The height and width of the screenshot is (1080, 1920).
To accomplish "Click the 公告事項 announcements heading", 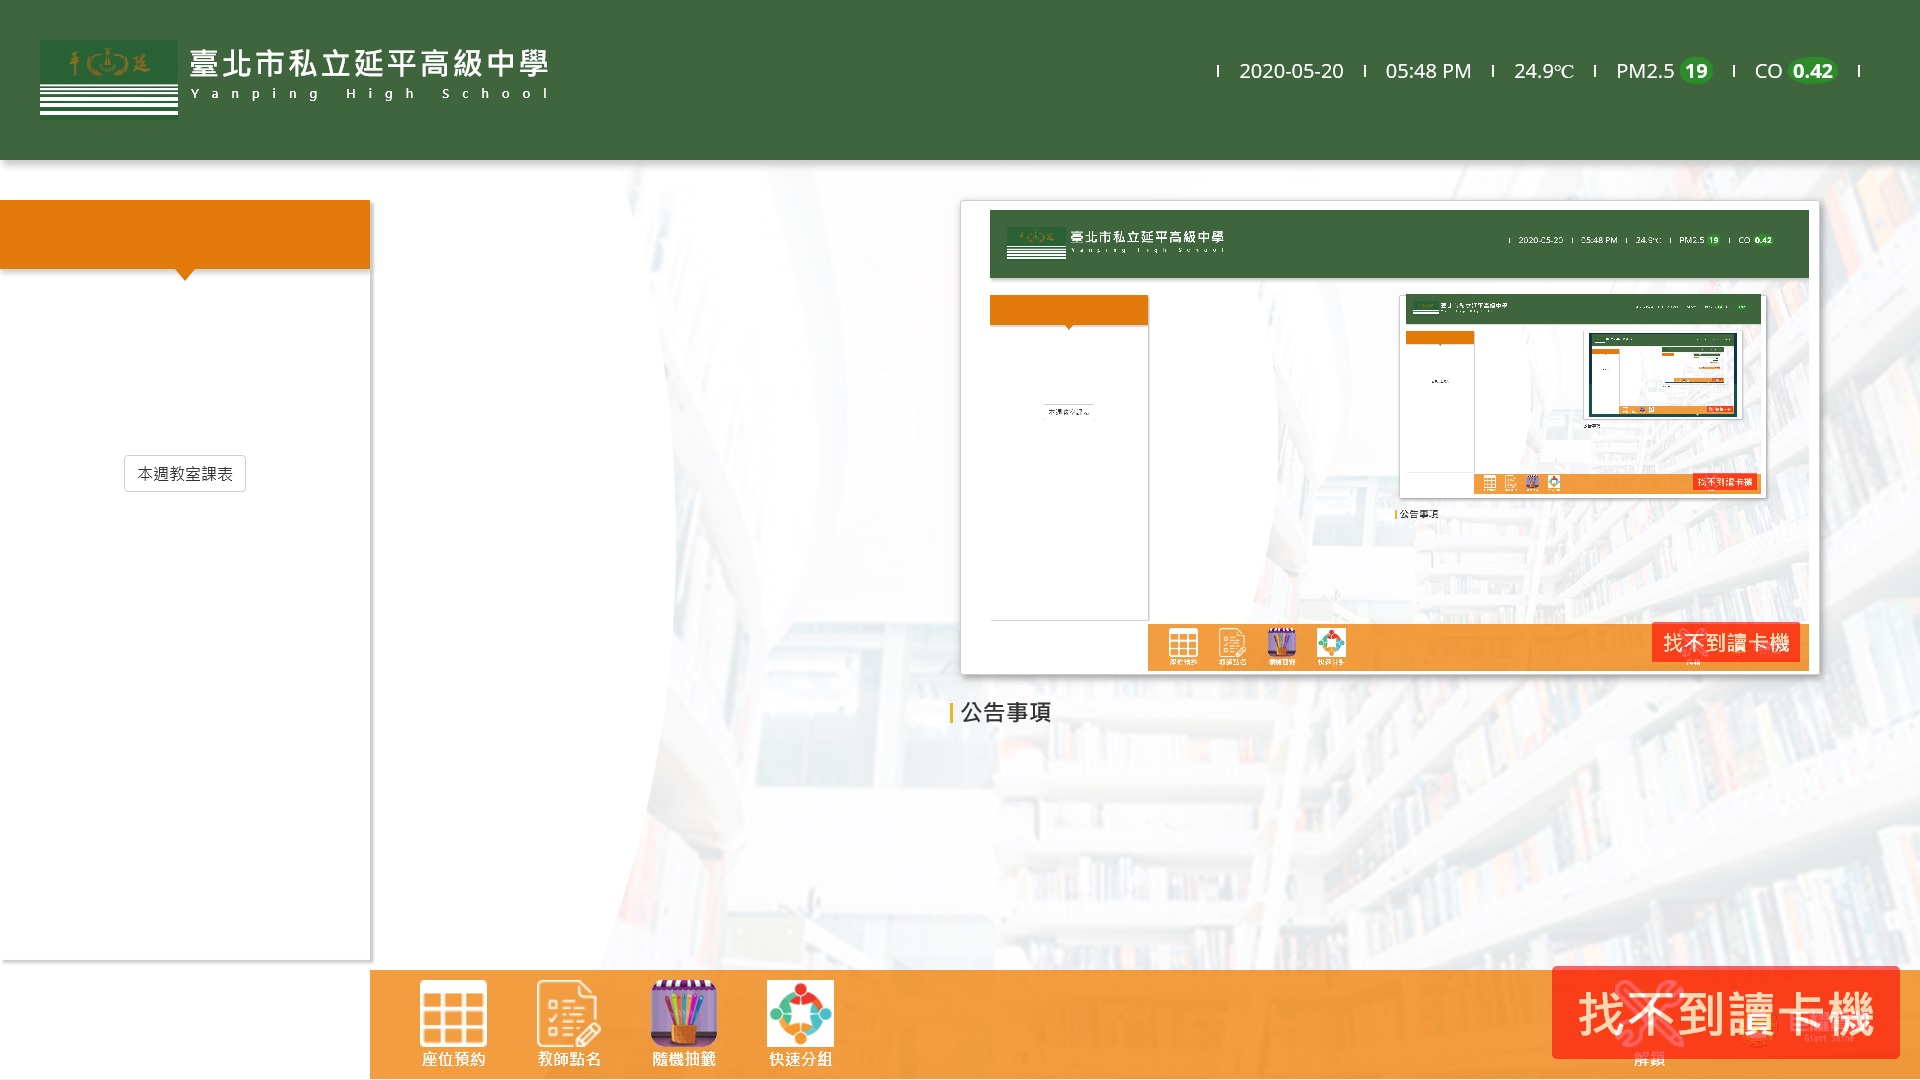I will click(x=1005, y=712).
